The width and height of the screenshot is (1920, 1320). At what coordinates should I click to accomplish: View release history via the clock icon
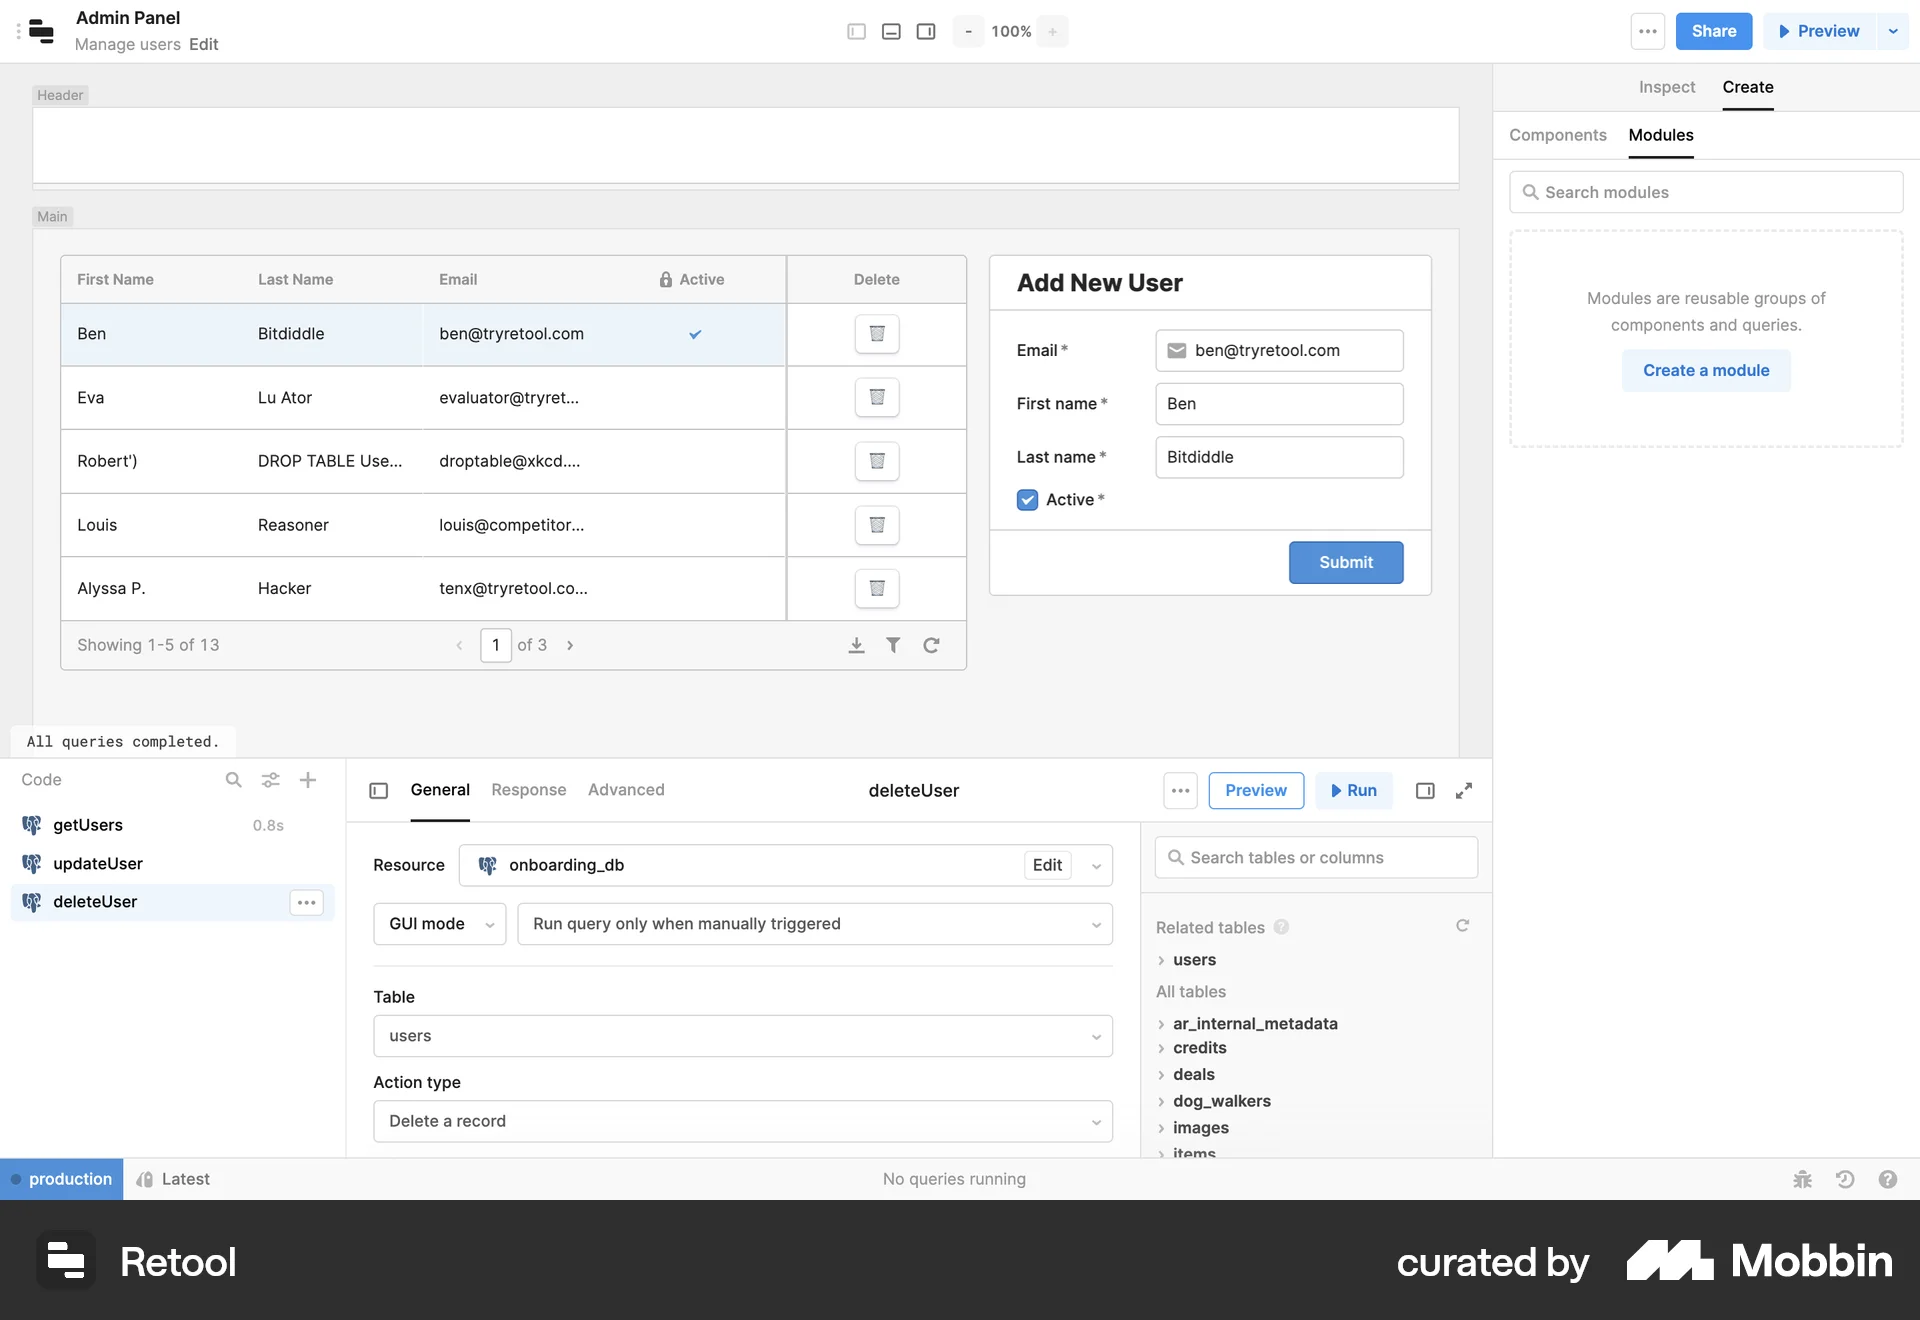coord(1845,1179)
